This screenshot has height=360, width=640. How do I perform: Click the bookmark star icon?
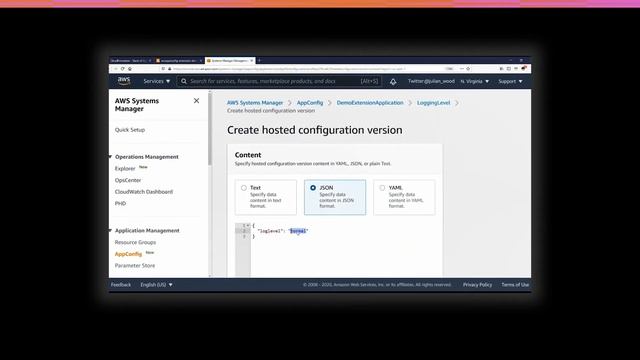(468, 69)
